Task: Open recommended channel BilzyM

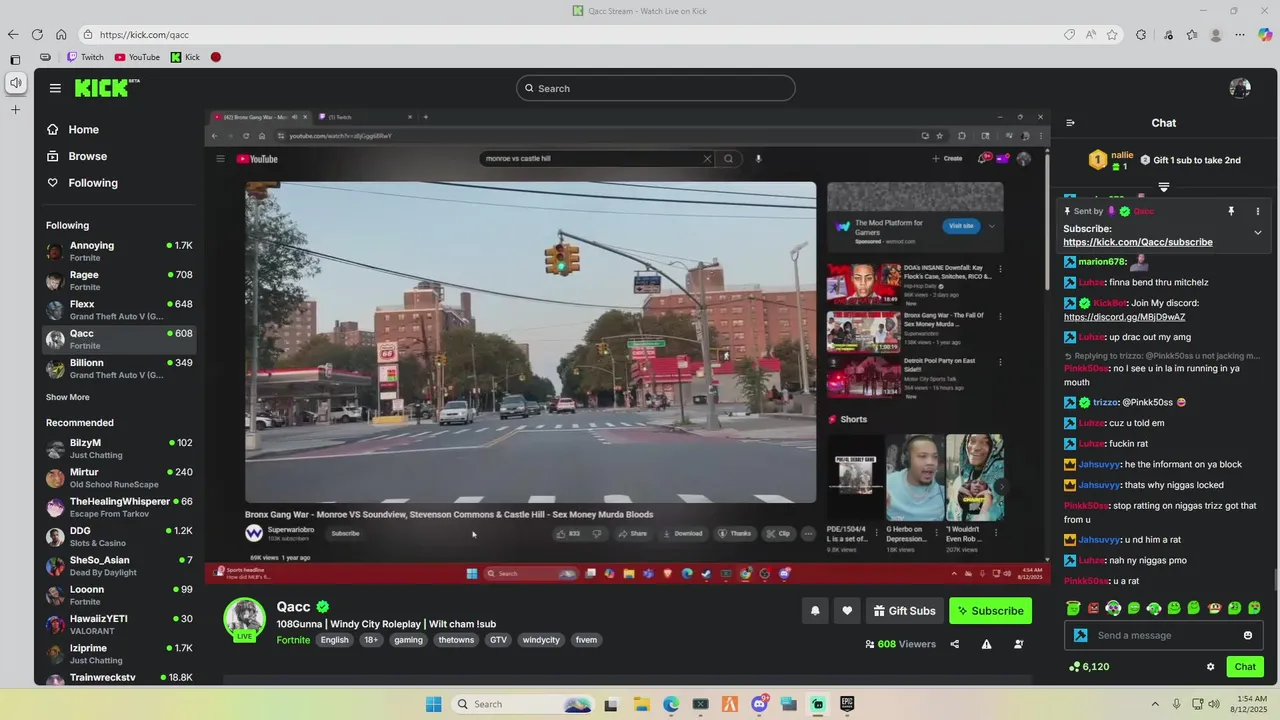Action: [x=119, y=448]
